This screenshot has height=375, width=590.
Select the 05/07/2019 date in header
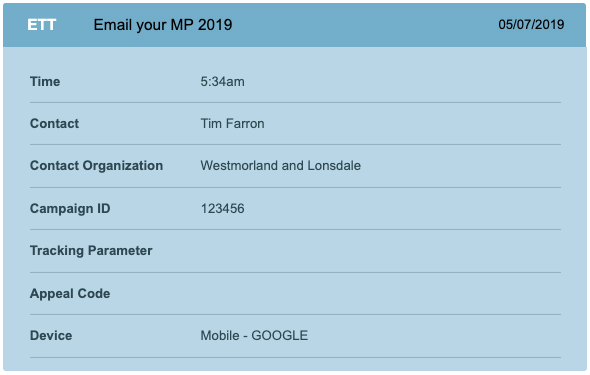coord(531,24)
